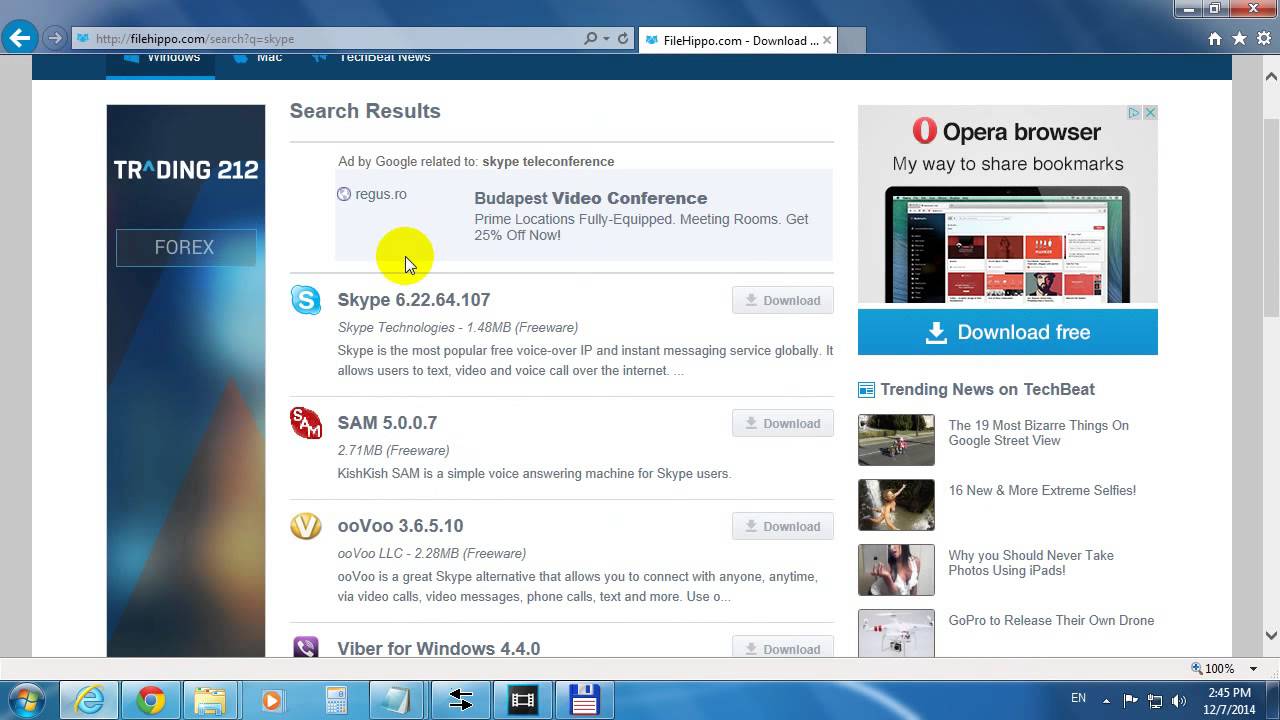Open Never Take Photos Using iPads link

(x=1031, y=563)
